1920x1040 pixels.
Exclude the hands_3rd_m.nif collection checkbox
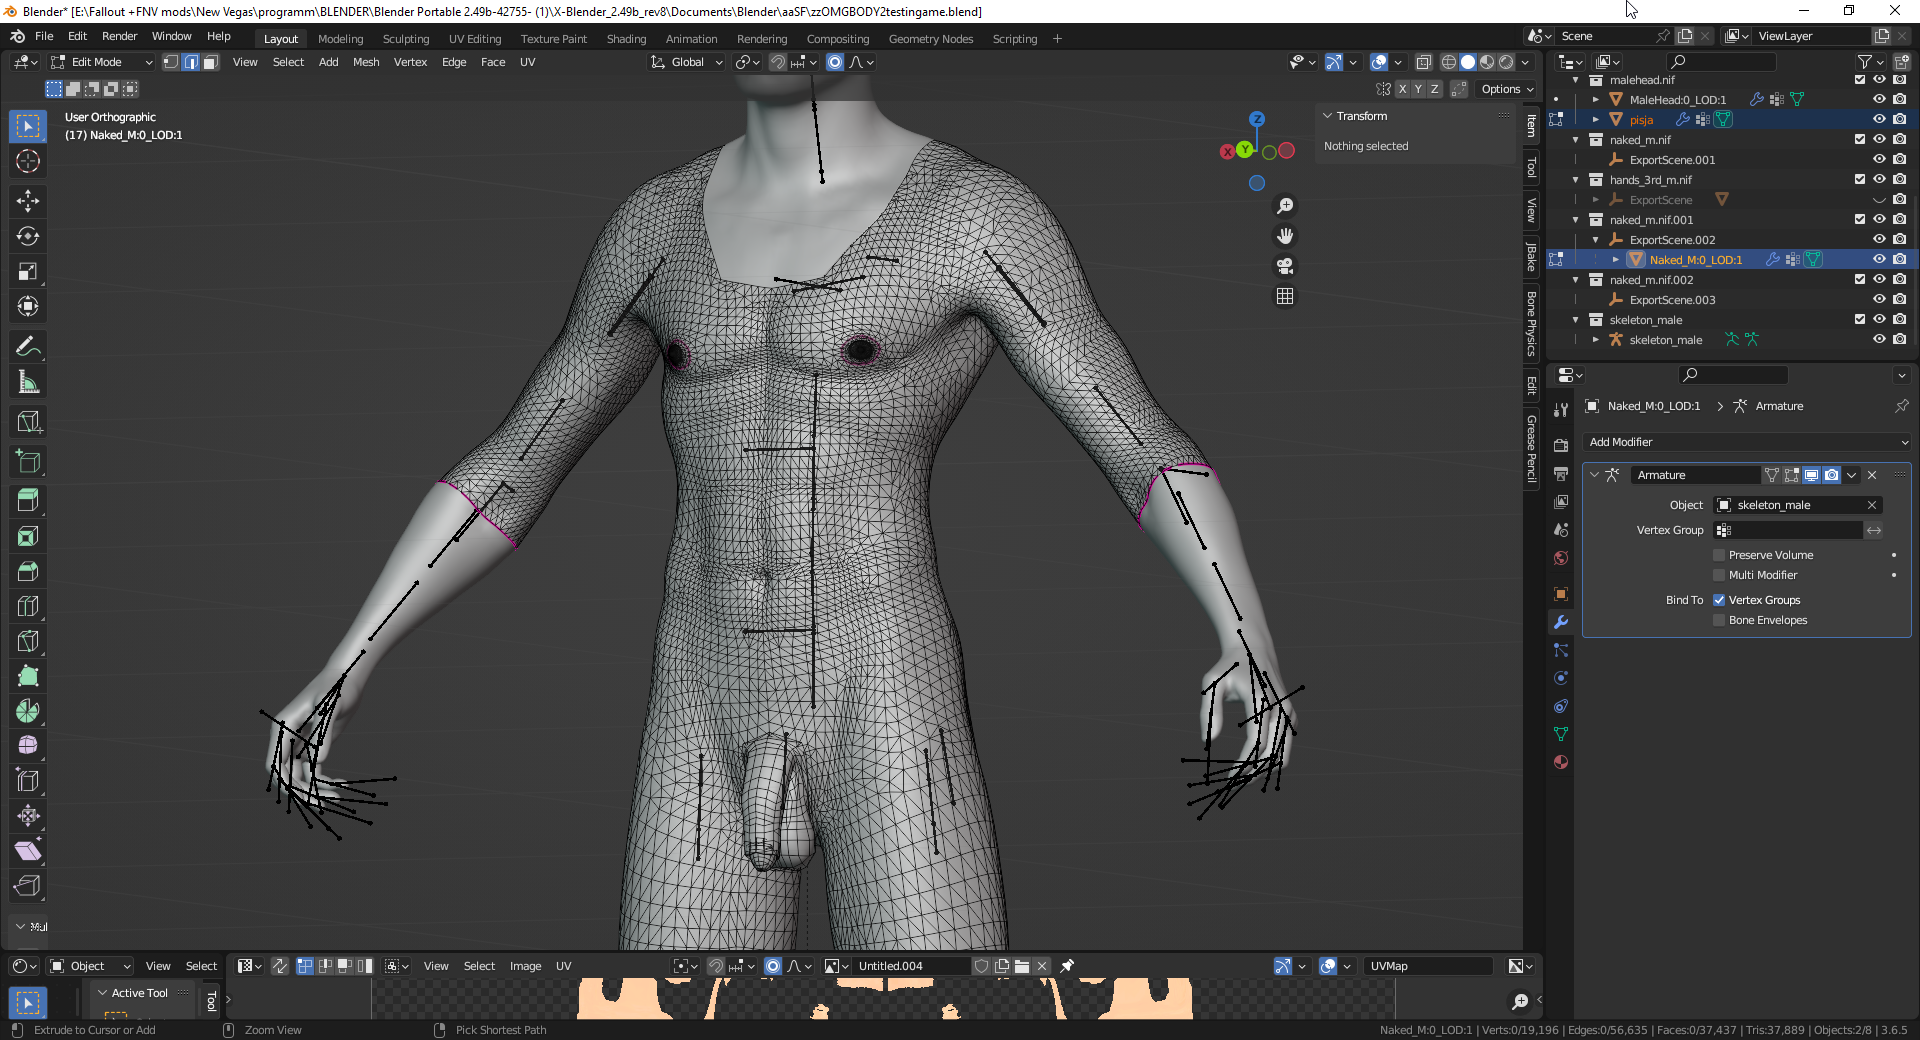point(1860,179)
